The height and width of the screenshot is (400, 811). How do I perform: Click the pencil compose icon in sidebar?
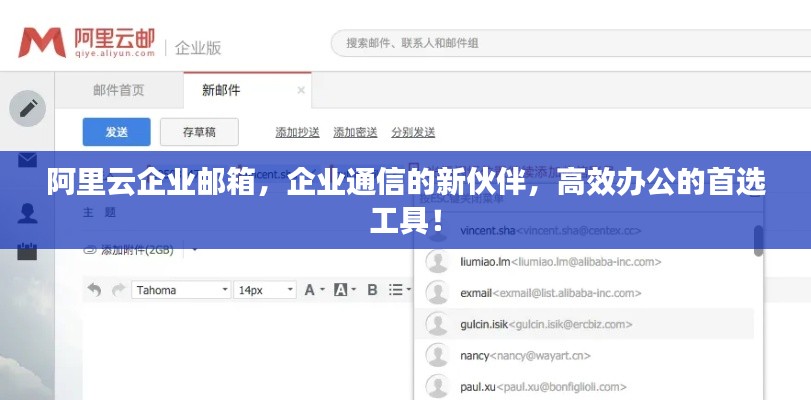click(27, 108)
